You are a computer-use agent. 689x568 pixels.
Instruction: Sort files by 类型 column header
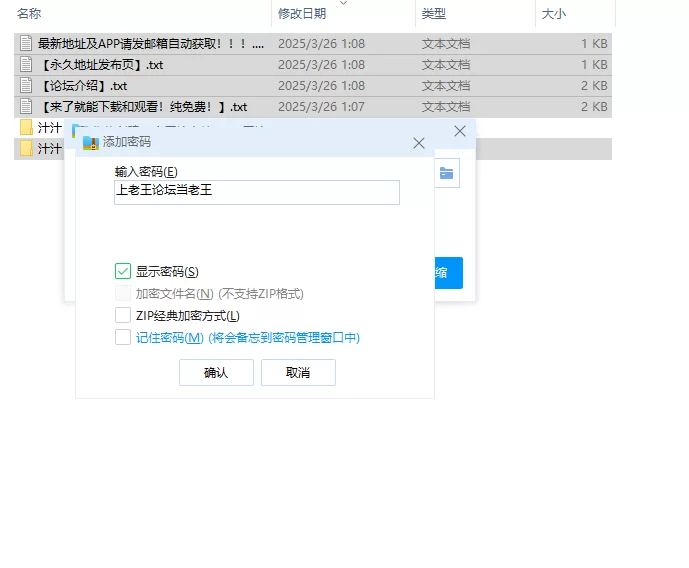(x=434, y=14)
